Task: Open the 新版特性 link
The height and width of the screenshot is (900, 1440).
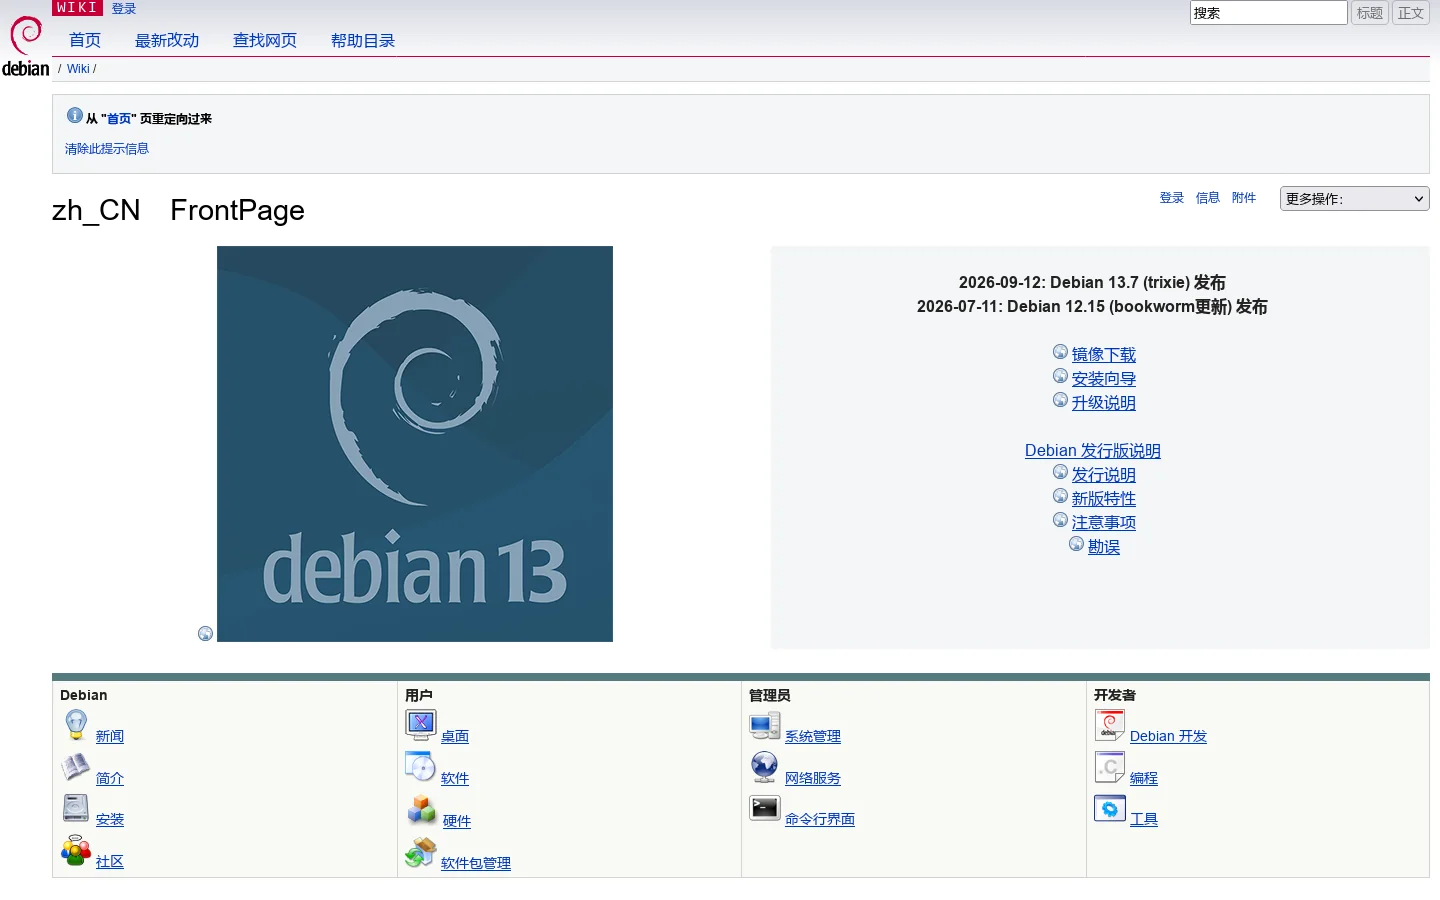Action: tap(1104, 499)
